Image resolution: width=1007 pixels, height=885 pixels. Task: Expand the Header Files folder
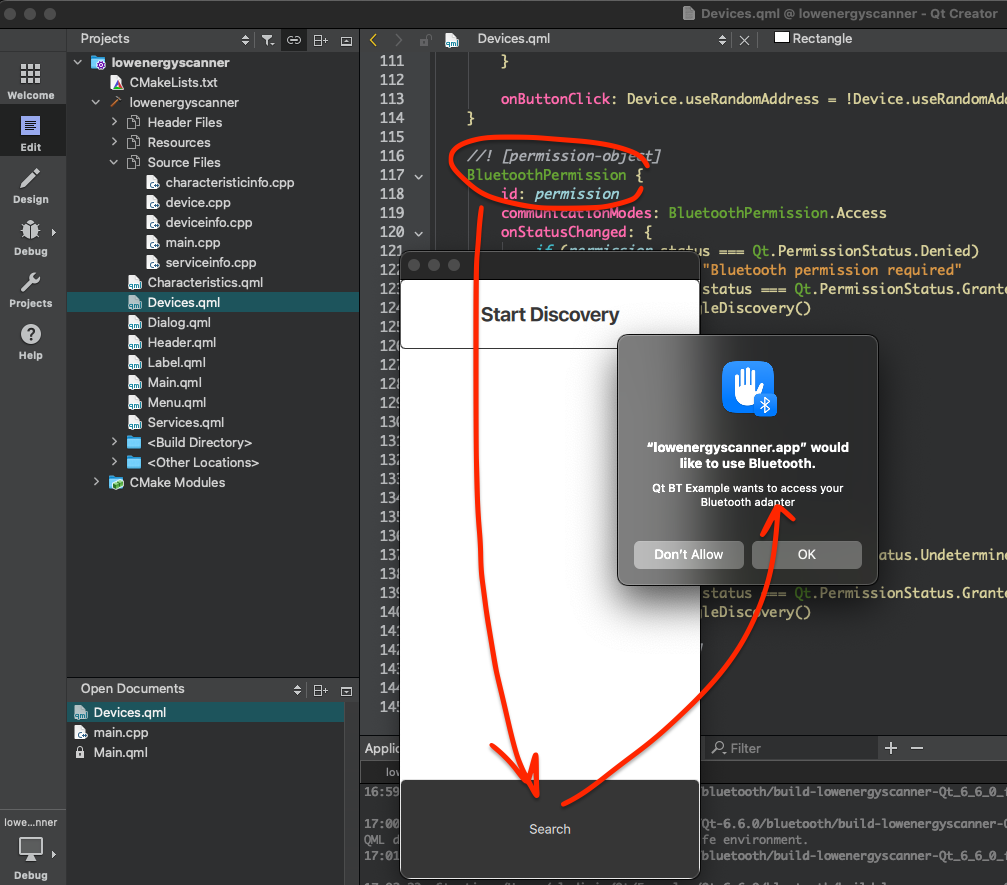[114, 121]
